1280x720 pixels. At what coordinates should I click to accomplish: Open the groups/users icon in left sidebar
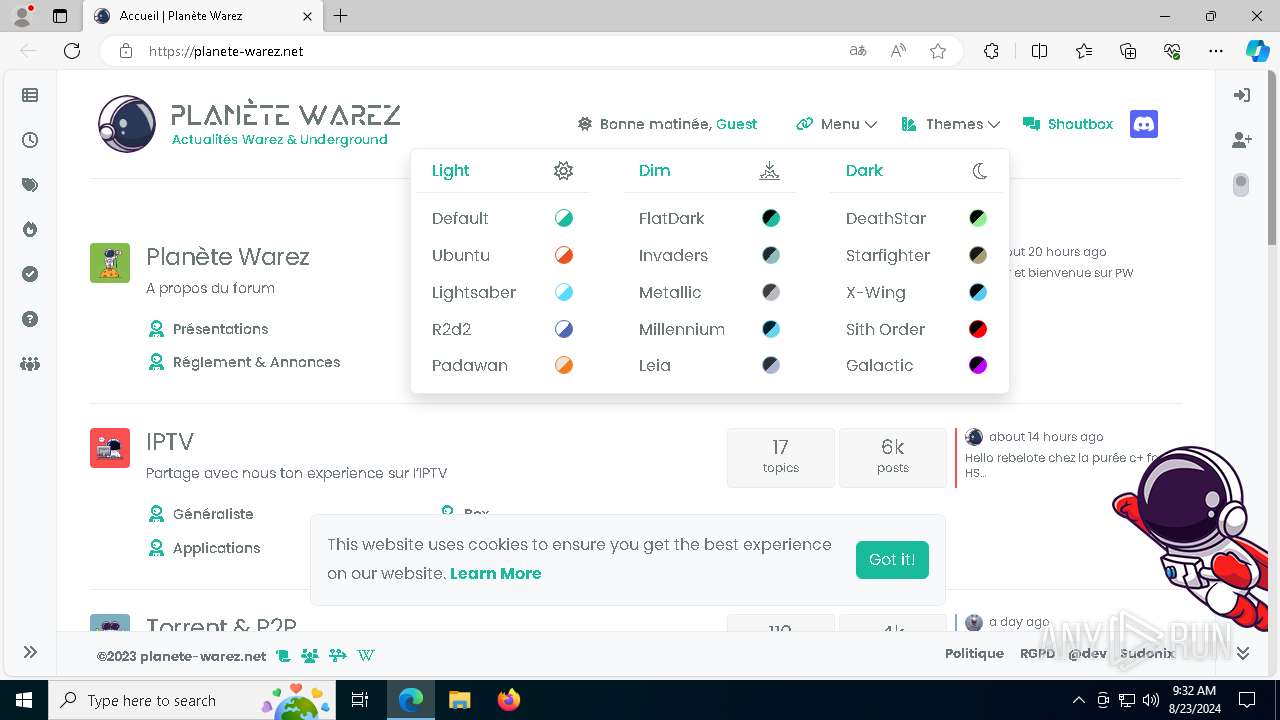click(x=30, y=364)
